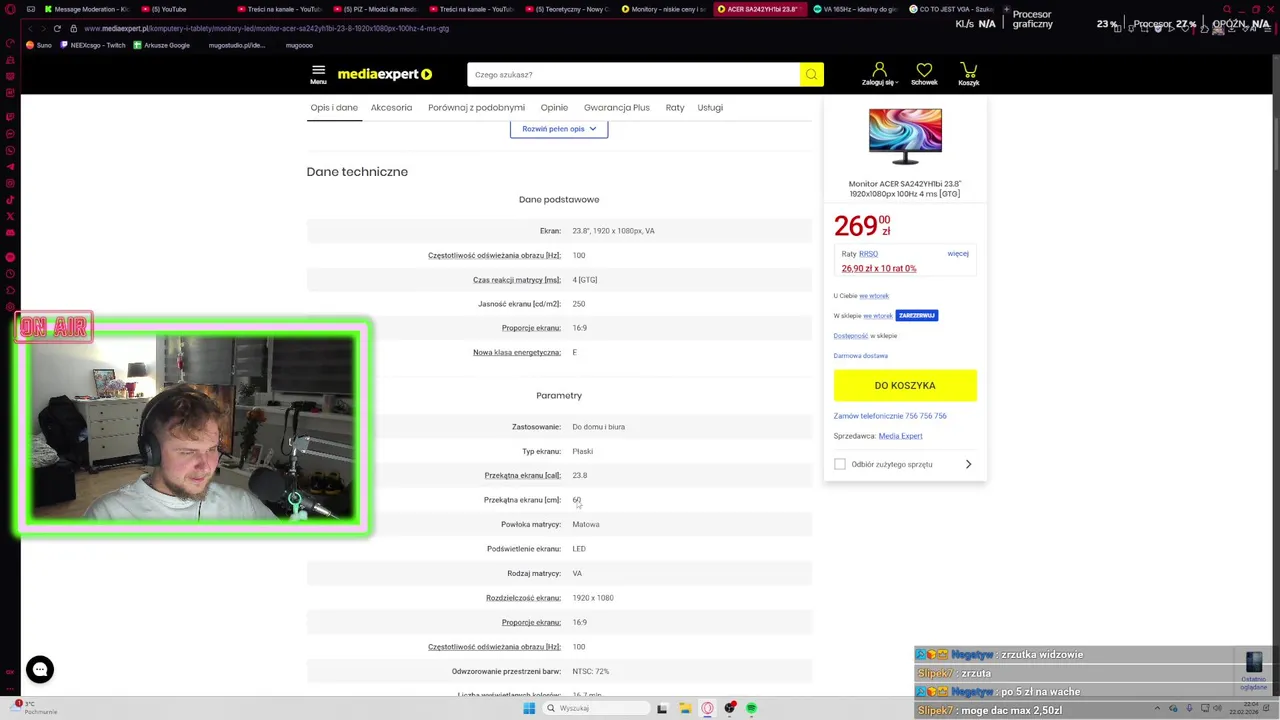Switch to VA 165Hz browser tab
The height and width of the screenshot is (720, 1280).
855,9
